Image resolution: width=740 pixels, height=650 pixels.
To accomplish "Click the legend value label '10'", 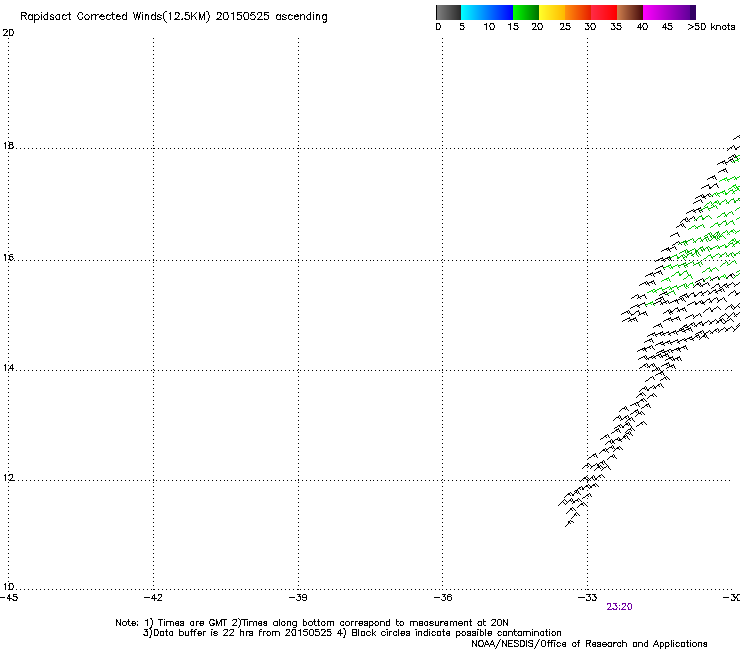I will (489, 27).
